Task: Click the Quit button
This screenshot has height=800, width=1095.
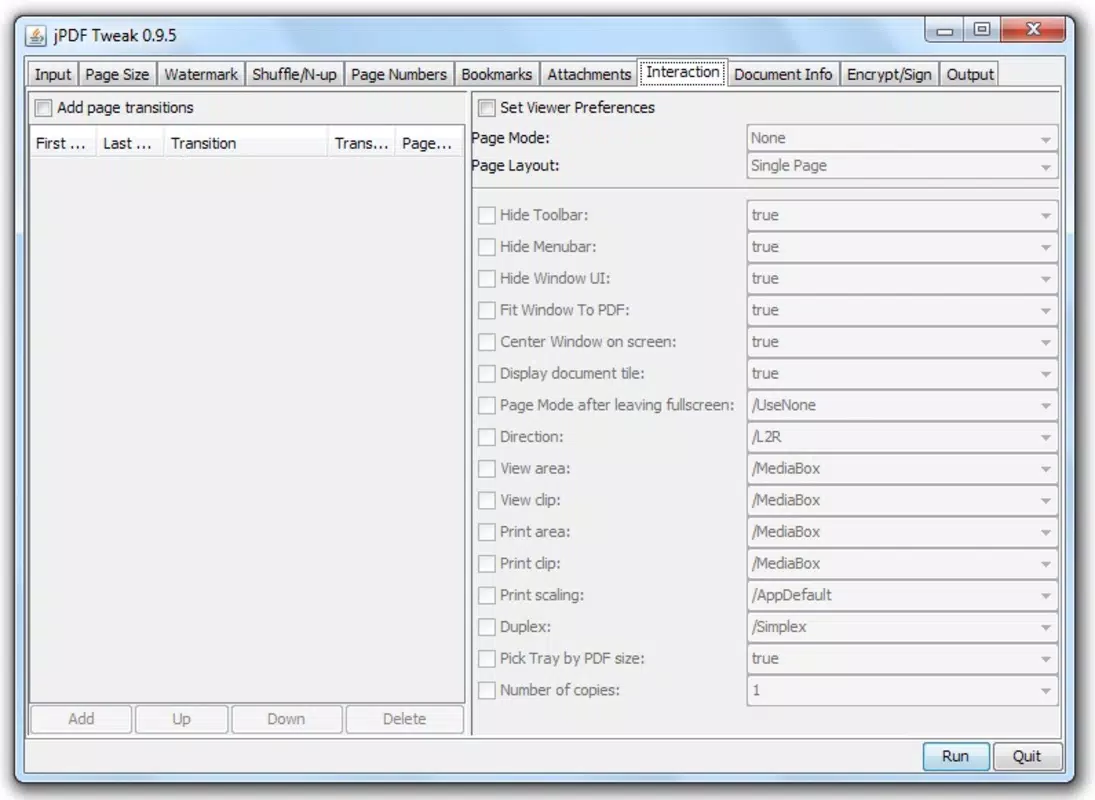Action: 1027,757
